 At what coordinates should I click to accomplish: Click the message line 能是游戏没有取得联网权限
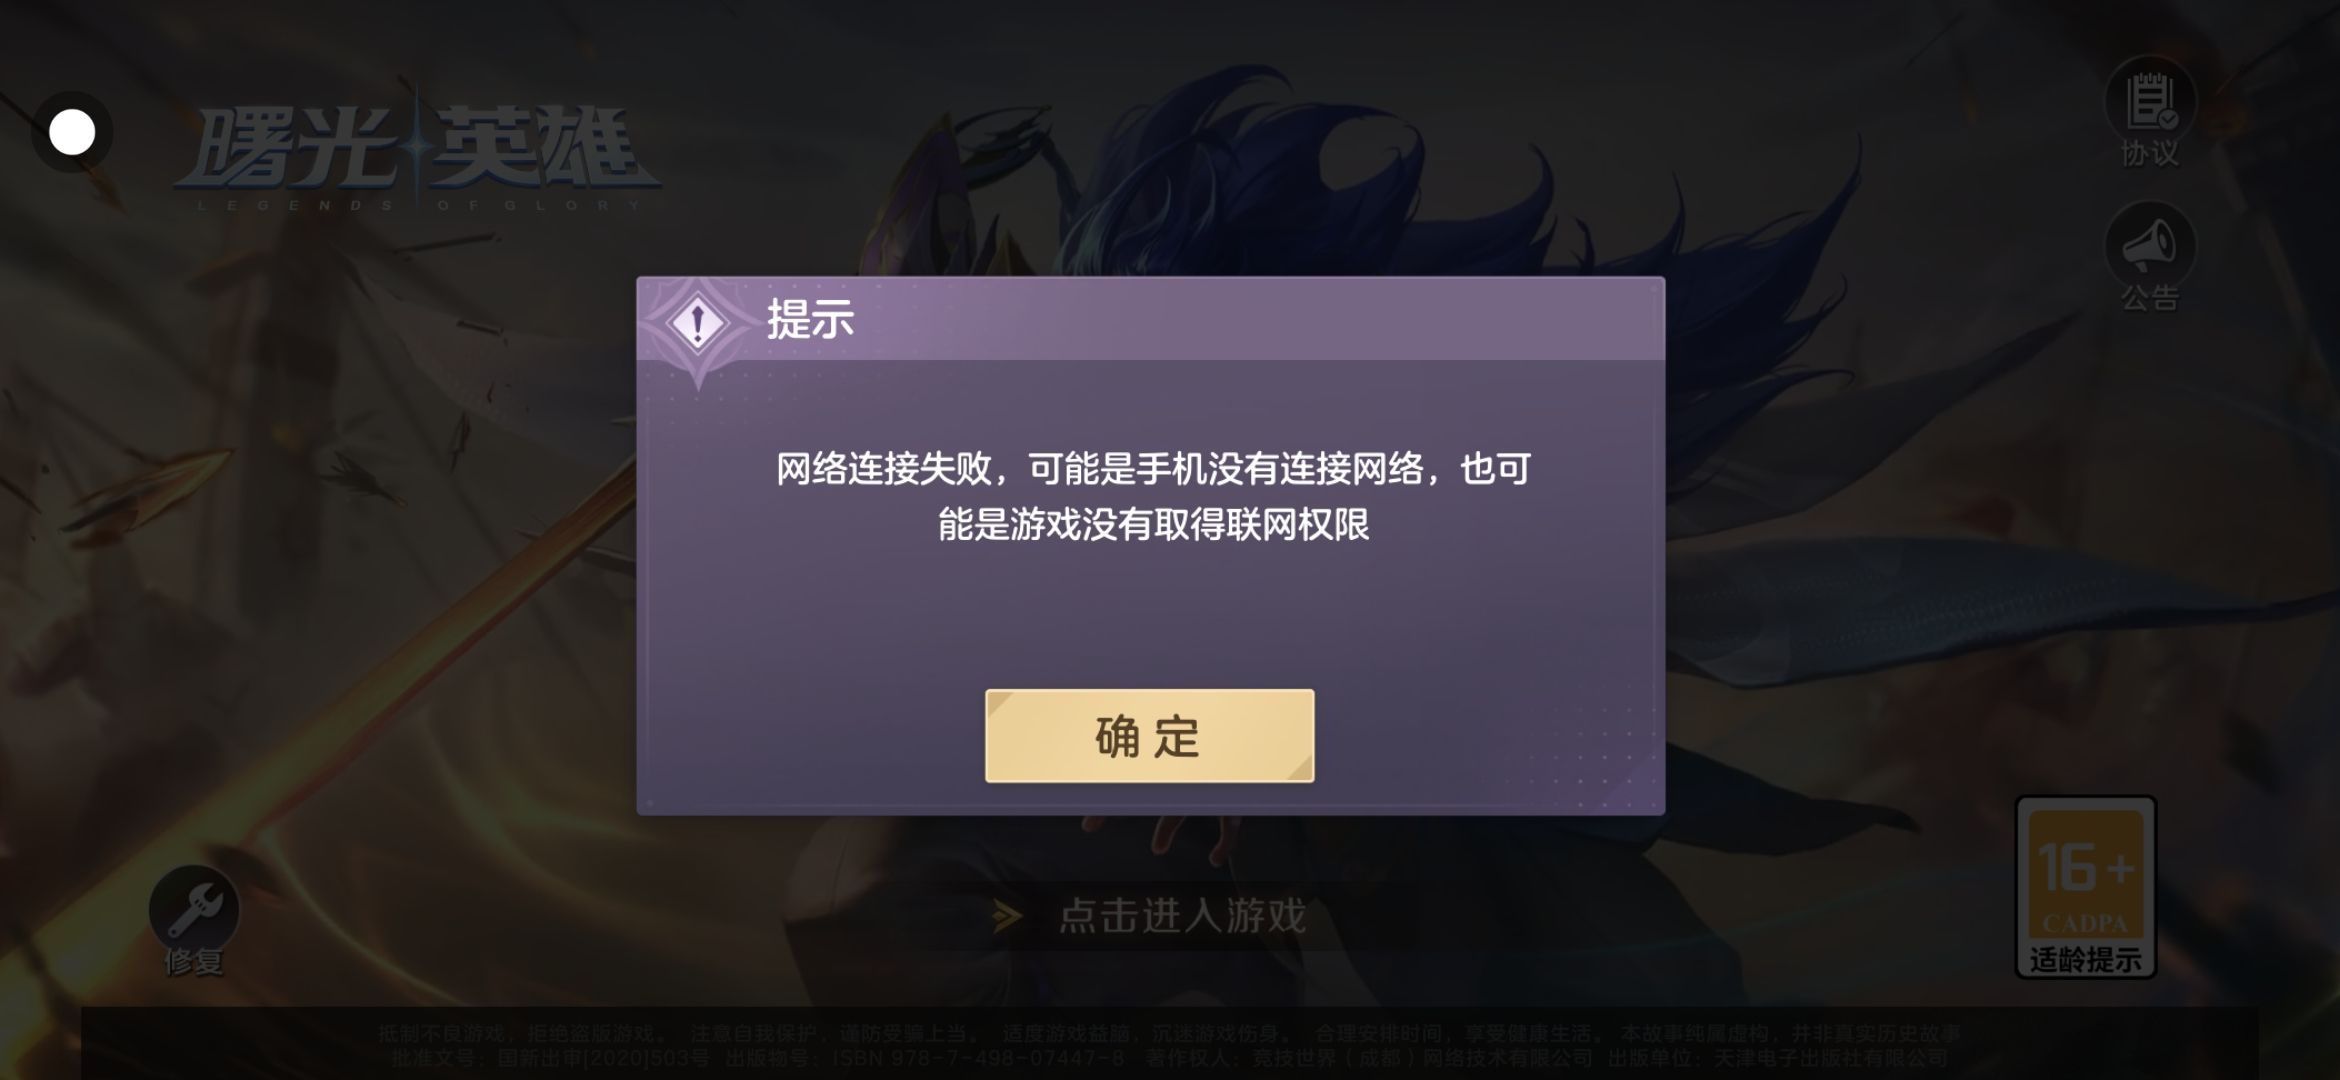point(1153,525)
